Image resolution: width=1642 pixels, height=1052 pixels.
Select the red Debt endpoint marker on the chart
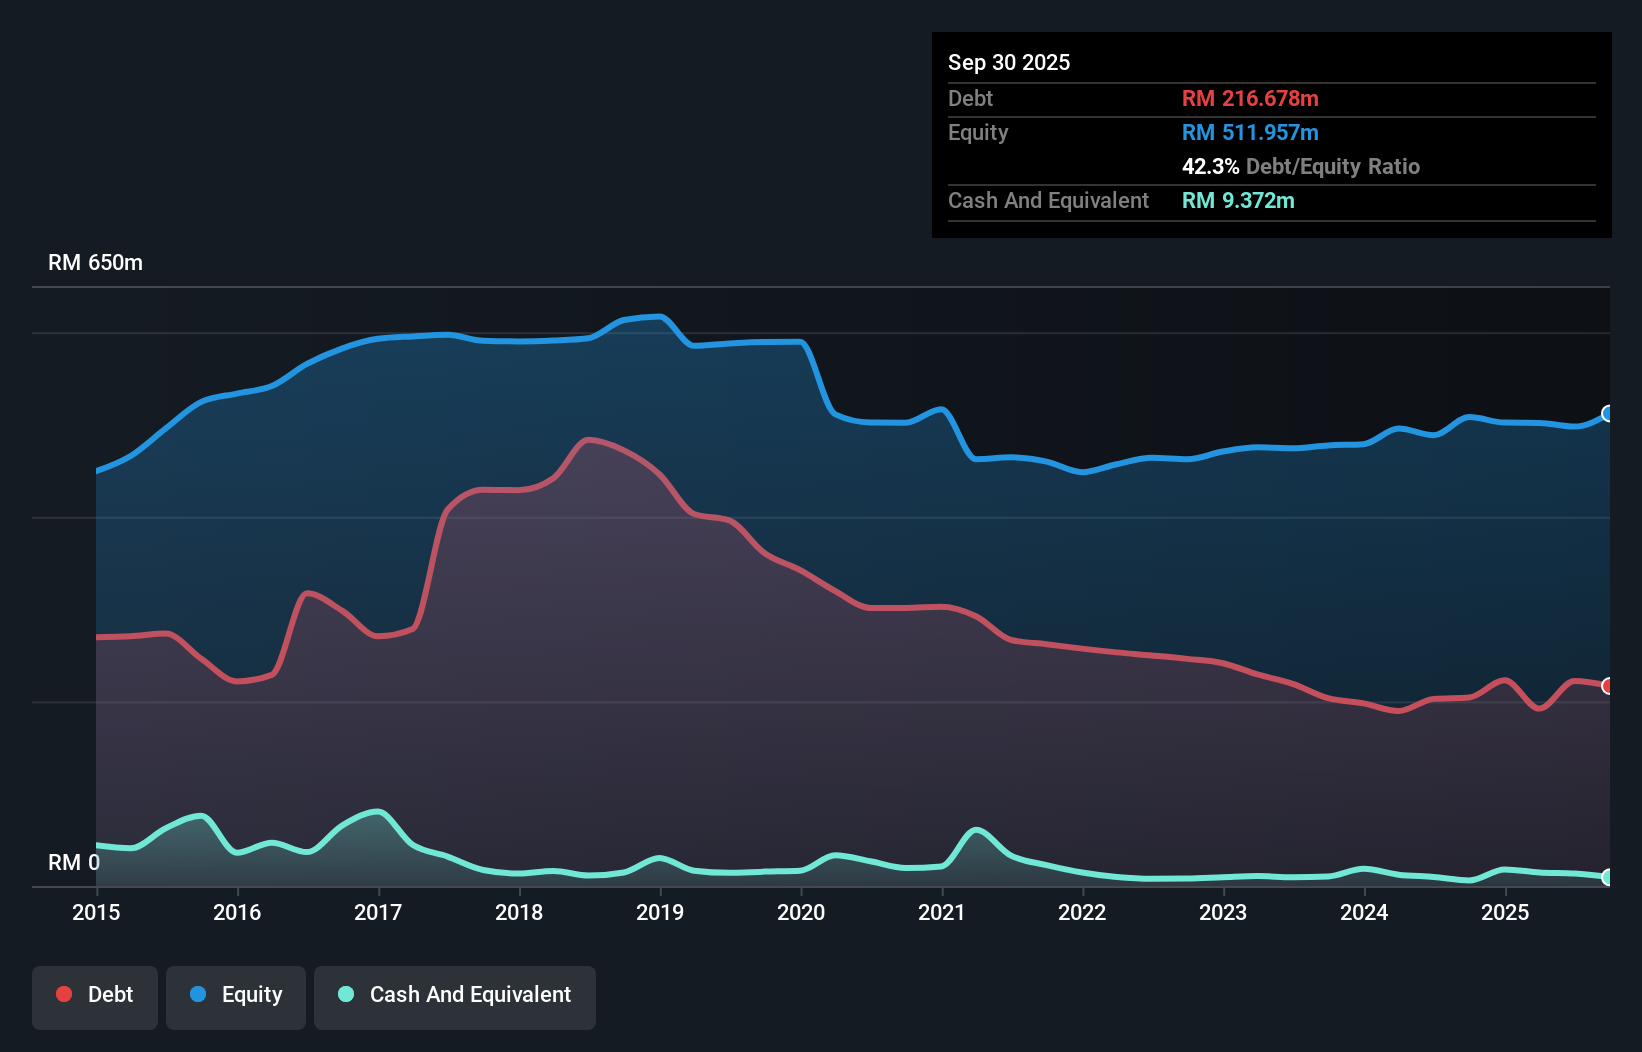tap(1609, 686)
